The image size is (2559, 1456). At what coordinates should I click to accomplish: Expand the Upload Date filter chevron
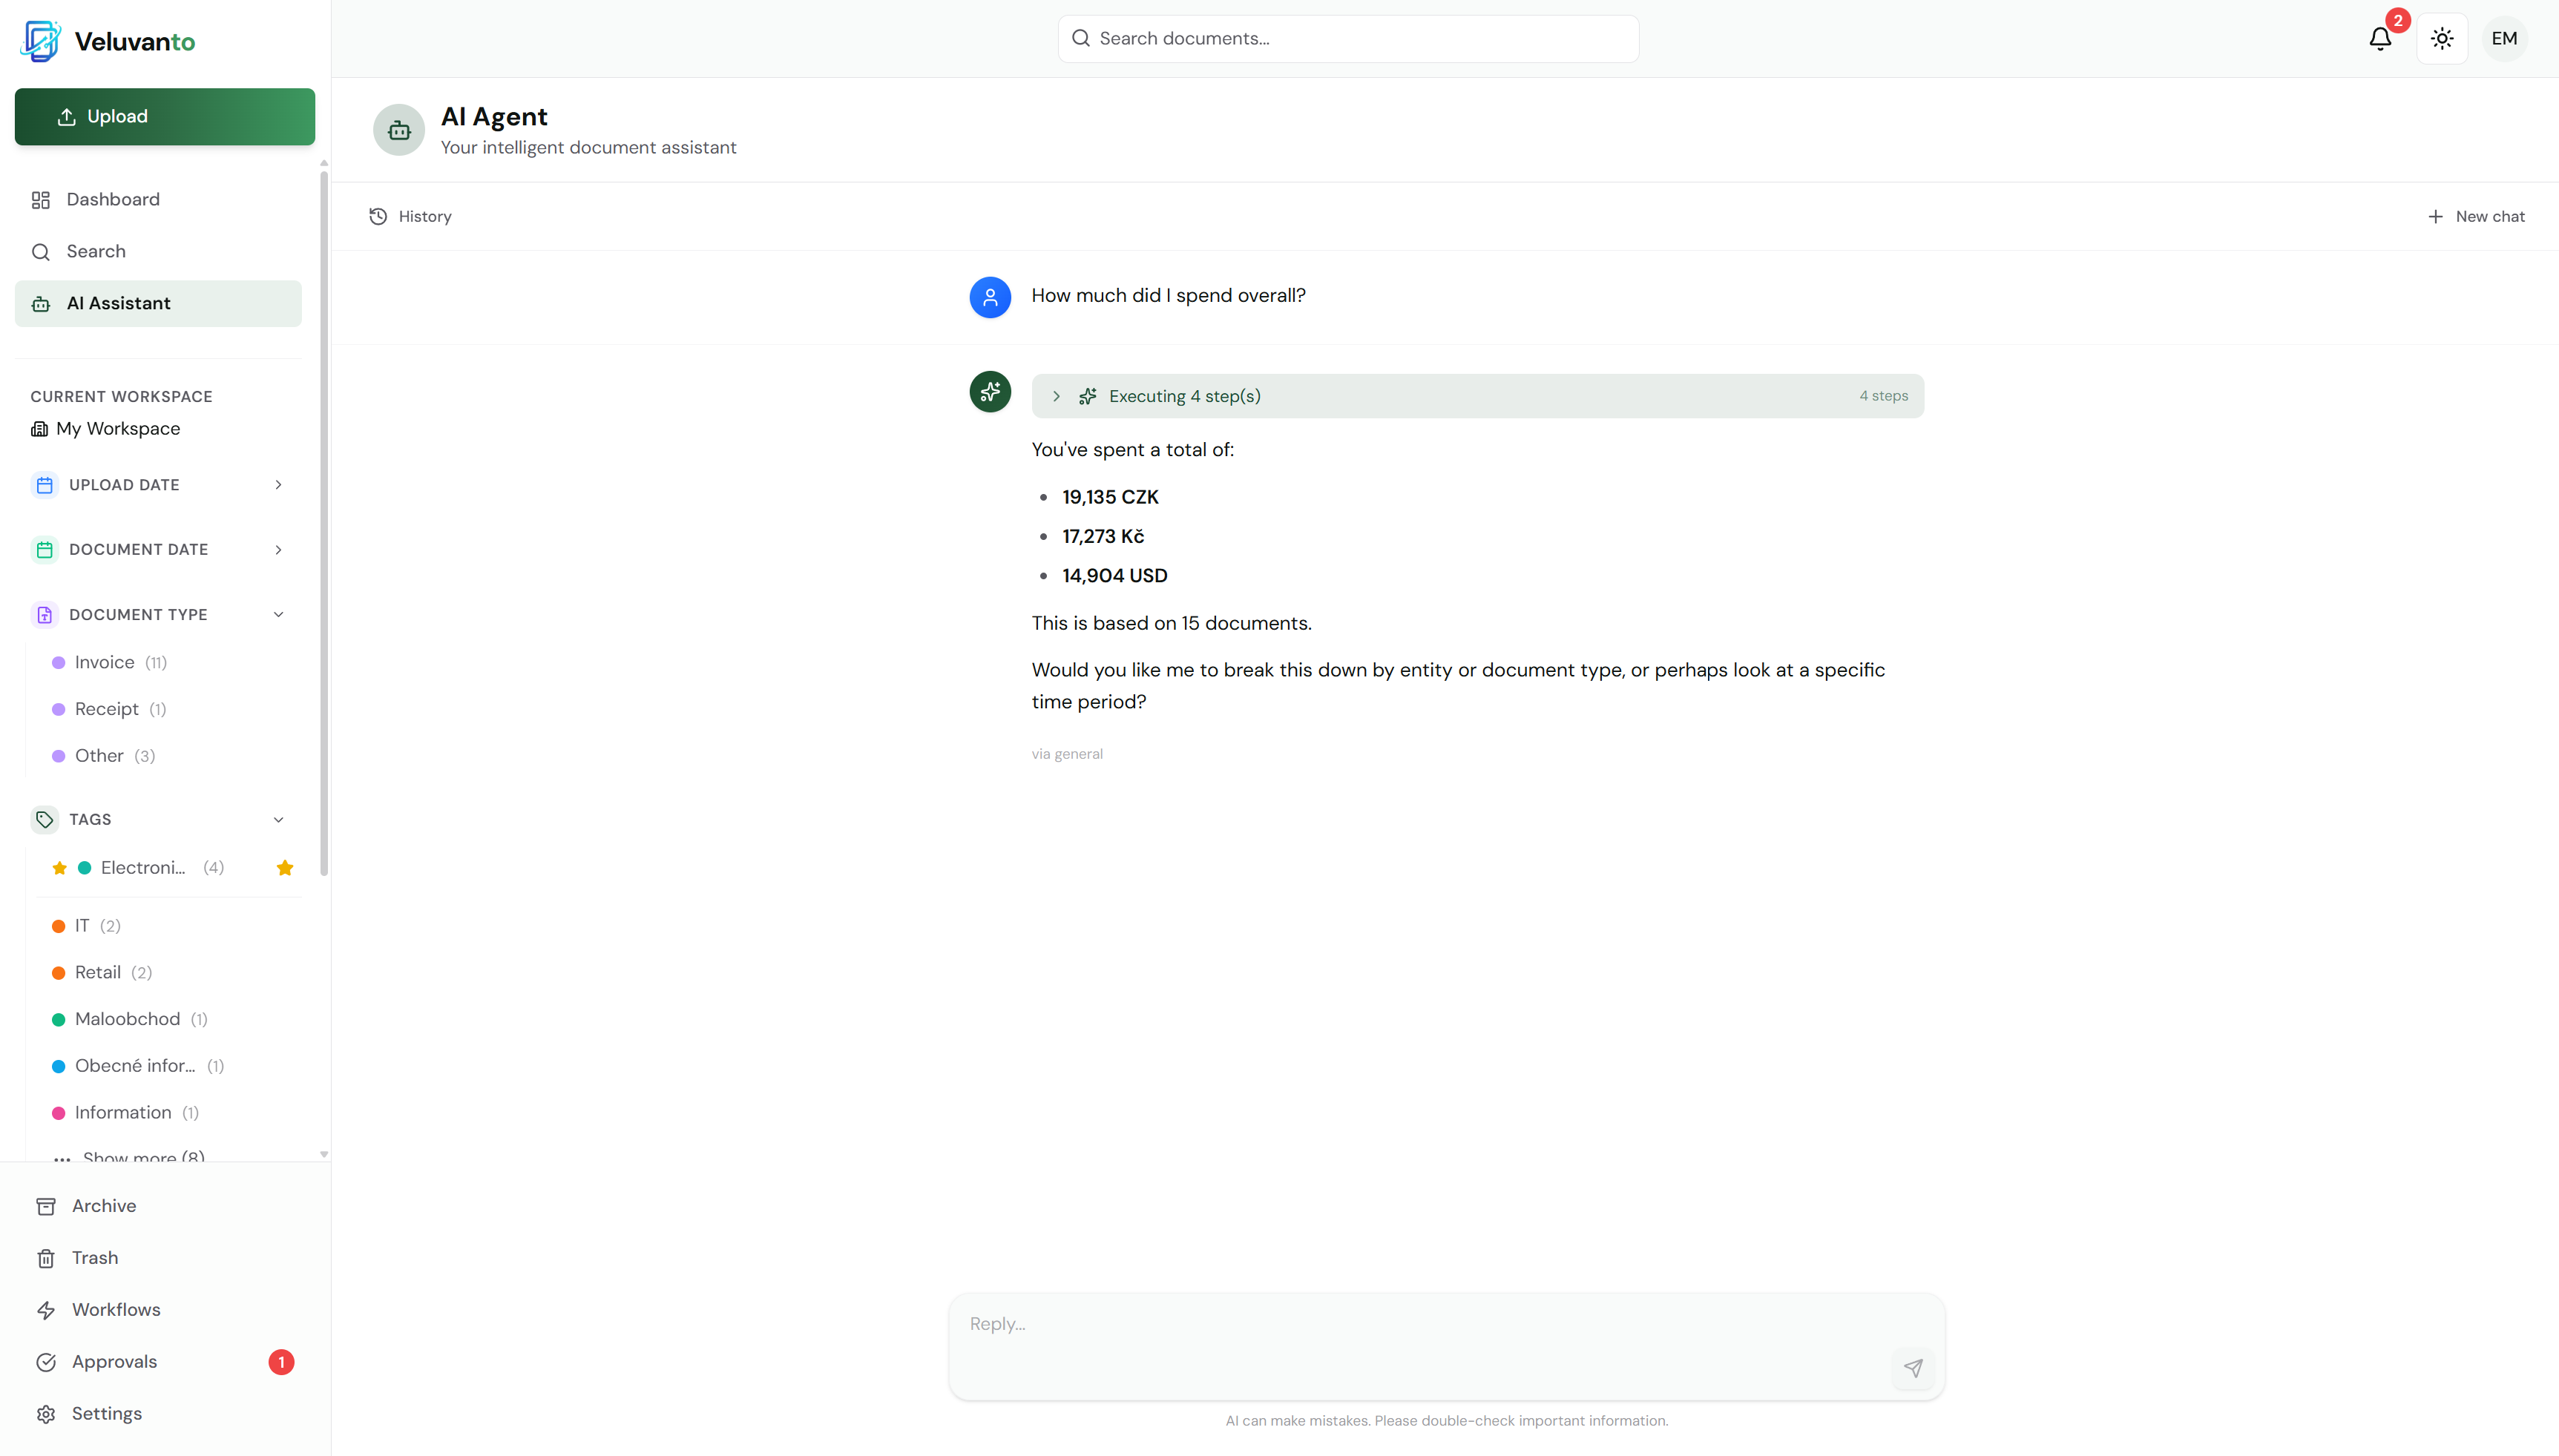pyautogui.click(x=278, y=485)
